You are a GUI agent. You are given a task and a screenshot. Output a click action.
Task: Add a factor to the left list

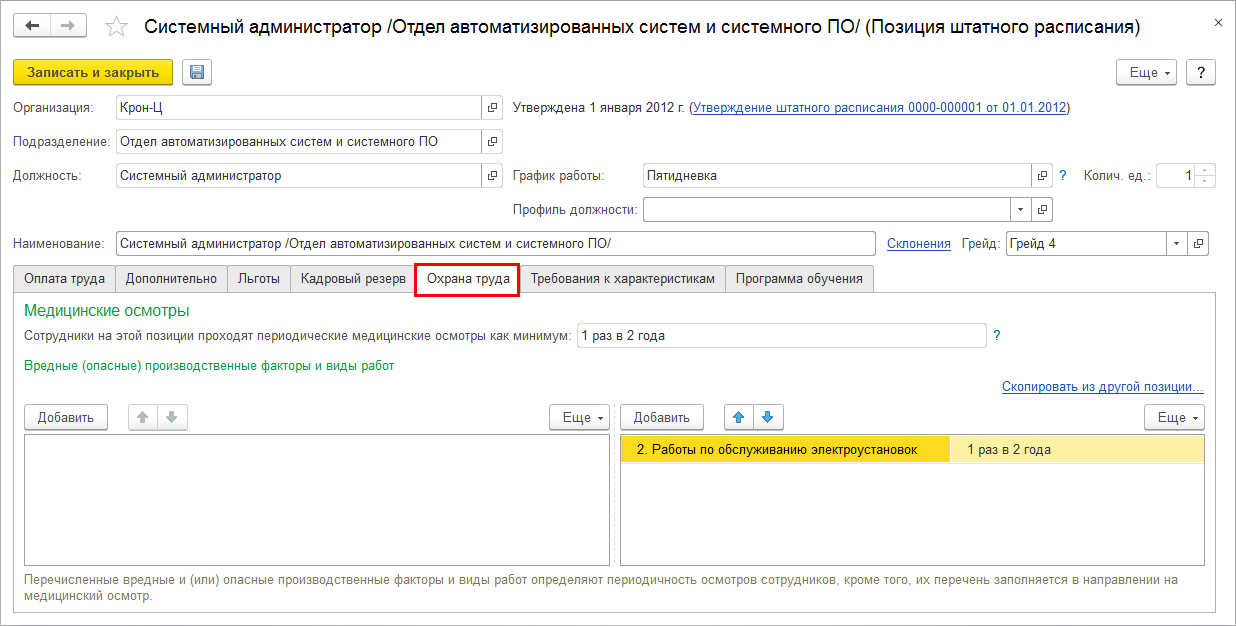tap(65, 418)
